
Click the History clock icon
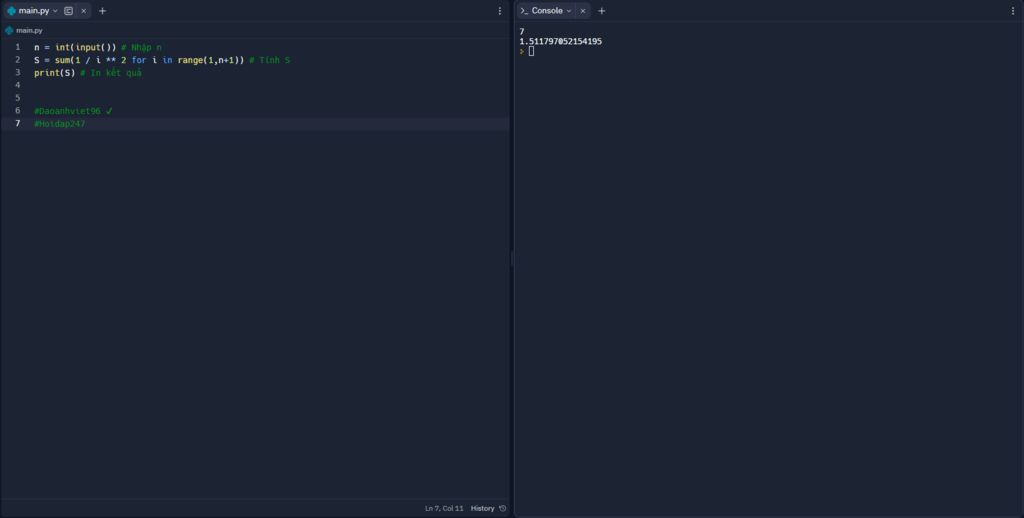coord(502,508)
